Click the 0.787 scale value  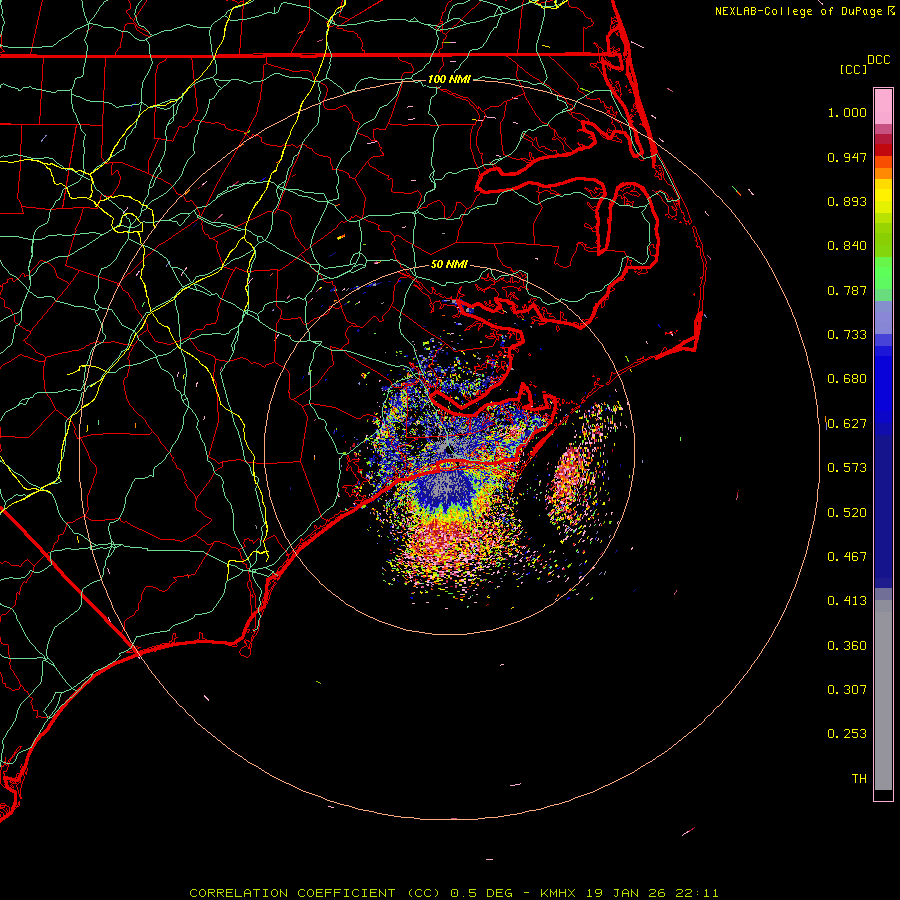(847, 290)
